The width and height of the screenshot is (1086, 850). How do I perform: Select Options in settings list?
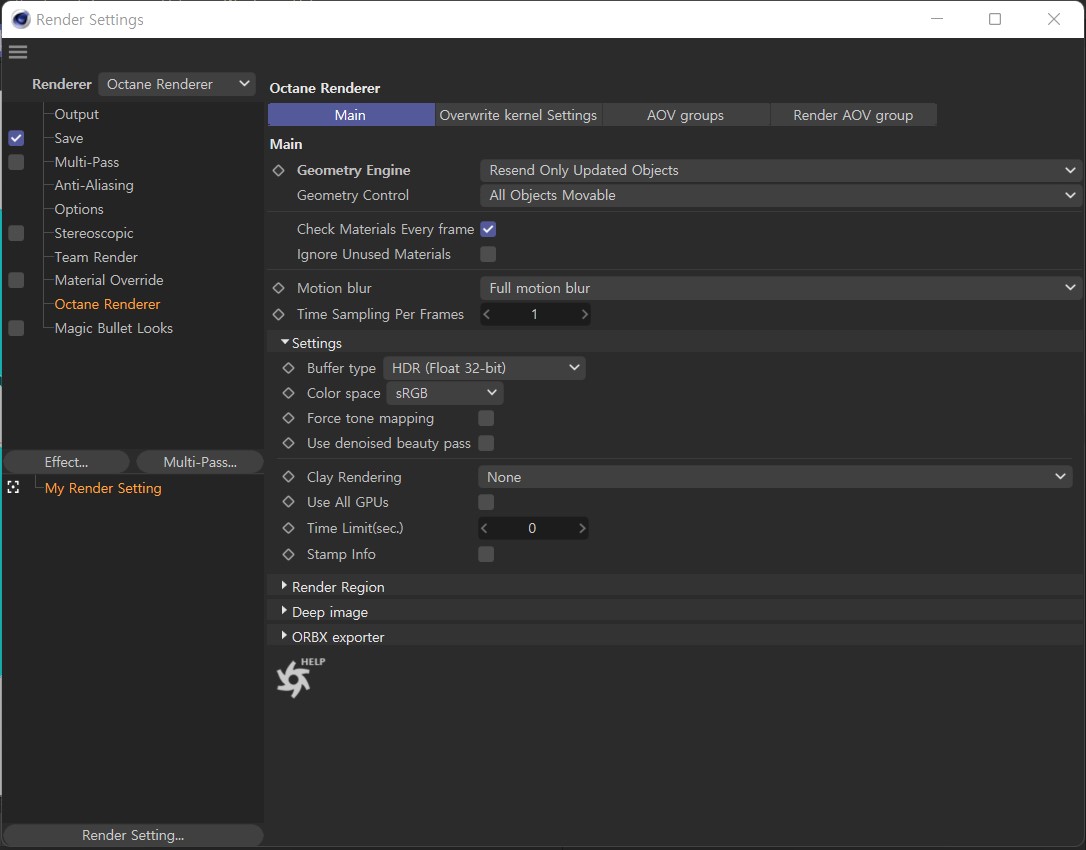[x=79, y=209]
